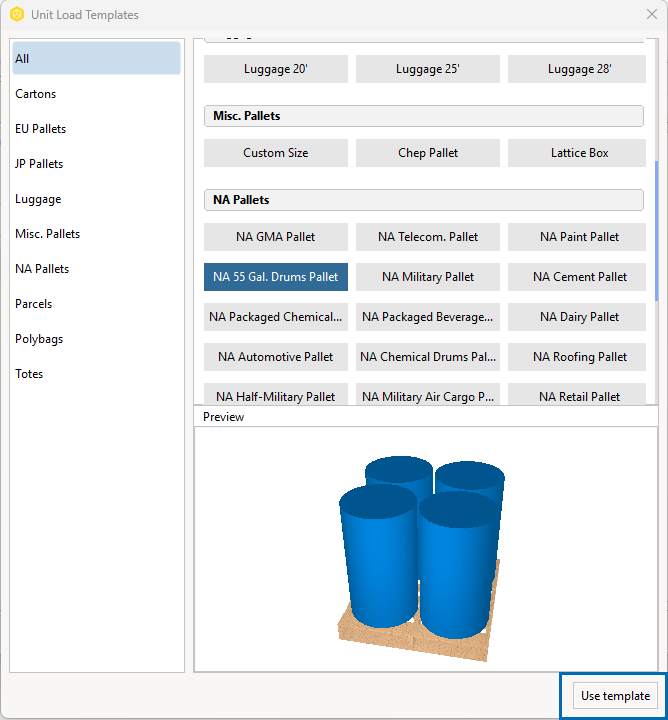668x720 pixels.
Task: Pick the NA Telecom. Pallet template
Action: 428,237
